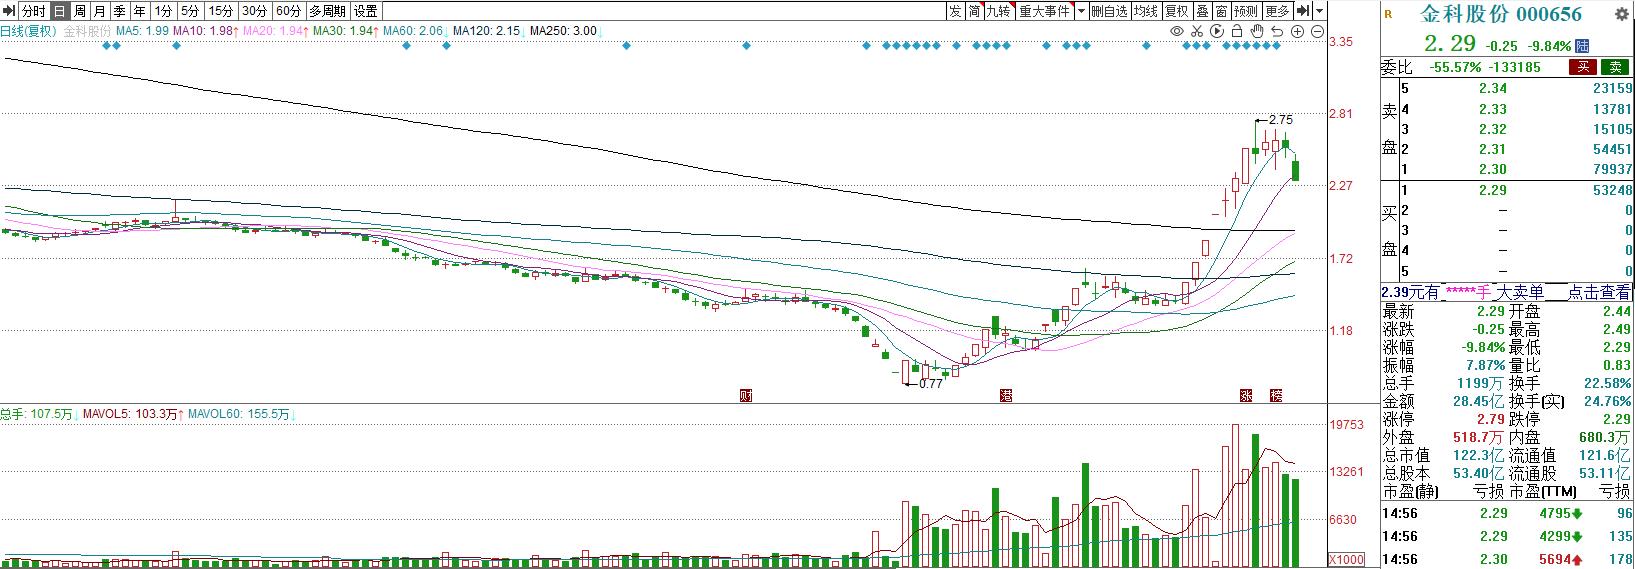Click the 叠 overlay stock icon
Image resolution: width=1635 pixels, height=569 pixels.
(1203, 11)
